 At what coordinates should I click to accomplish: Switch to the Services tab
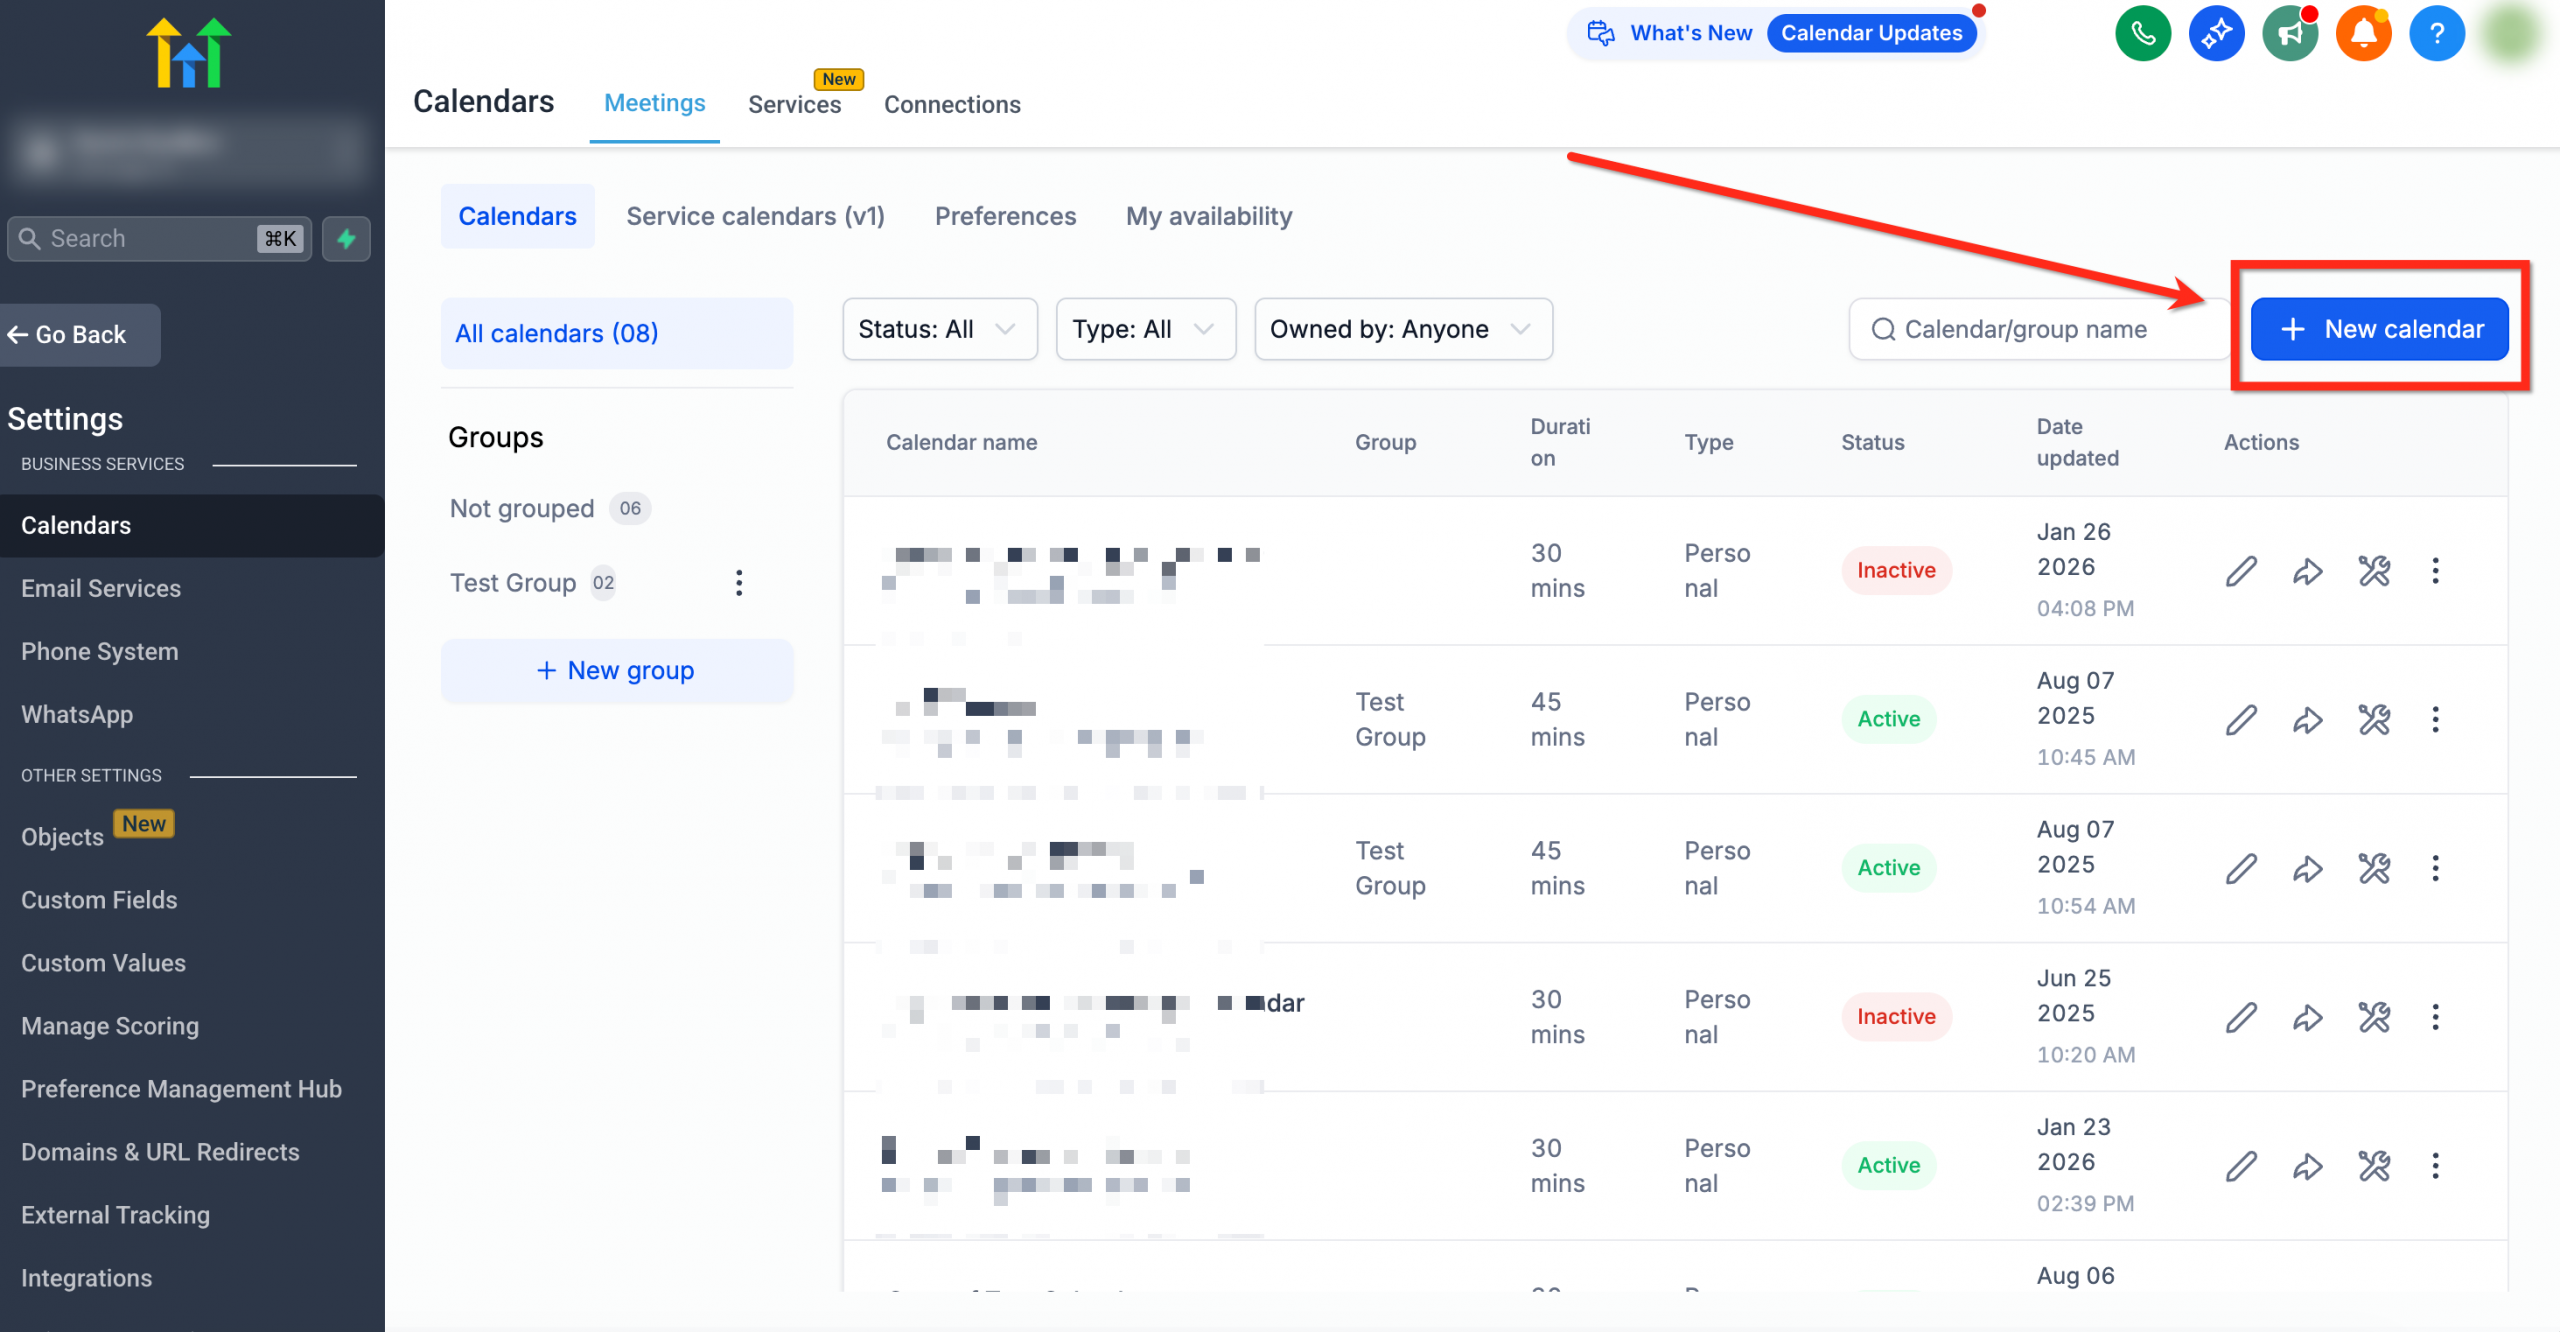click(x=794, y=104)
